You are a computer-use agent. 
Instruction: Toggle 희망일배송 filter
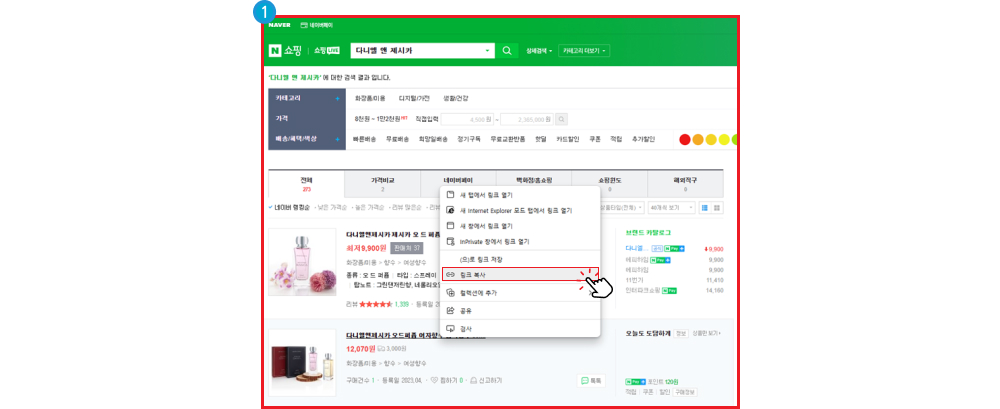tap(433, 139)
